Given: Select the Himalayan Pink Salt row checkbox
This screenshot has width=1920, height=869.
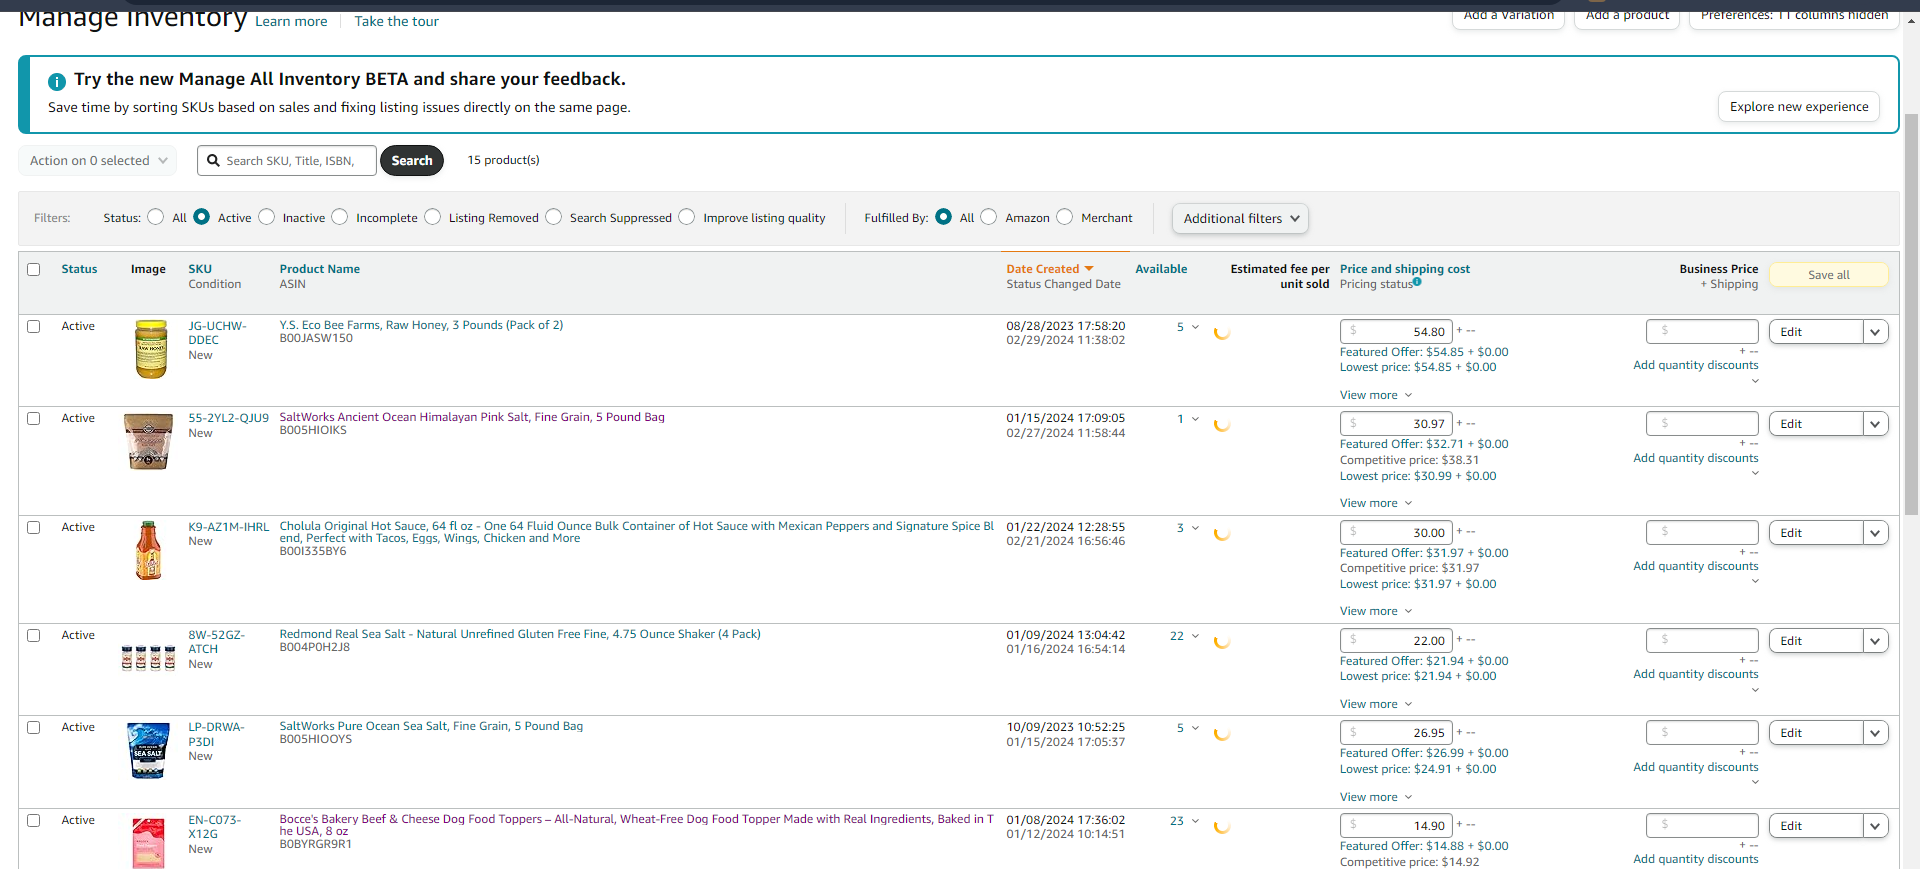Looking at the screenshot, I should point(34,418).
